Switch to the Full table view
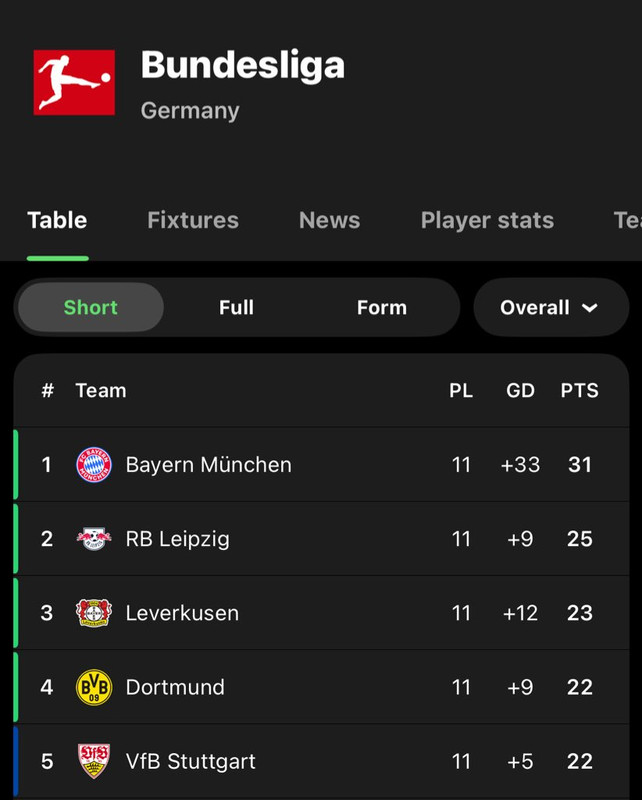This screenshot has height=800, width=642. coord(236,307)
